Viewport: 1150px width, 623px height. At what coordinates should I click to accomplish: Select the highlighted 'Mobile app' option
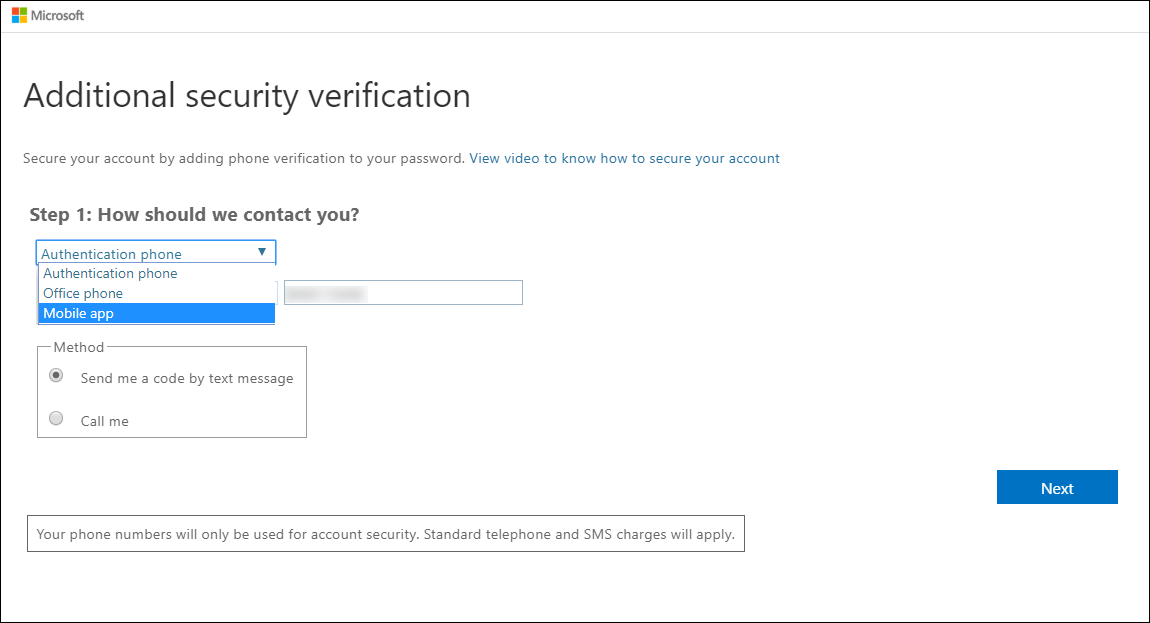click(x=79, y=313)
